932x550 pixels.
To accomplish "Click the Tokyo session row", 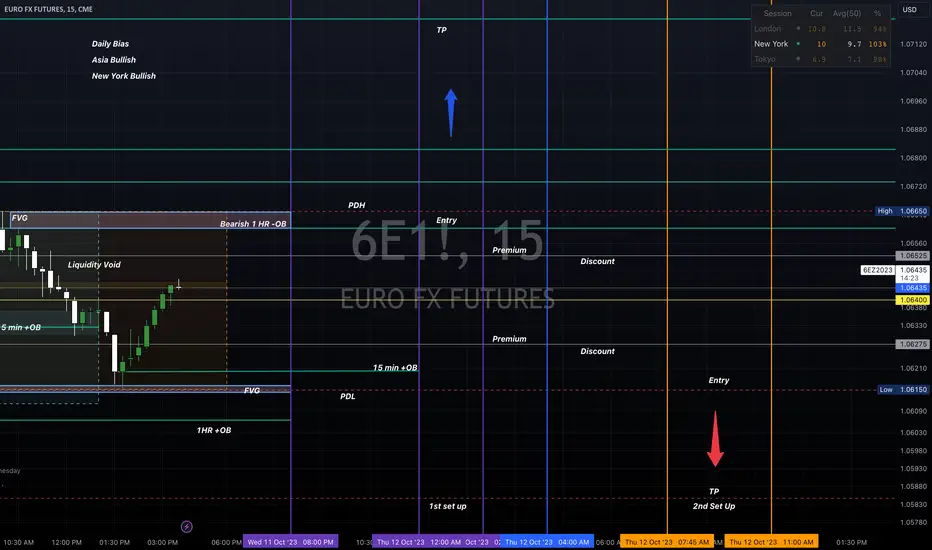I will click(820, 59).
